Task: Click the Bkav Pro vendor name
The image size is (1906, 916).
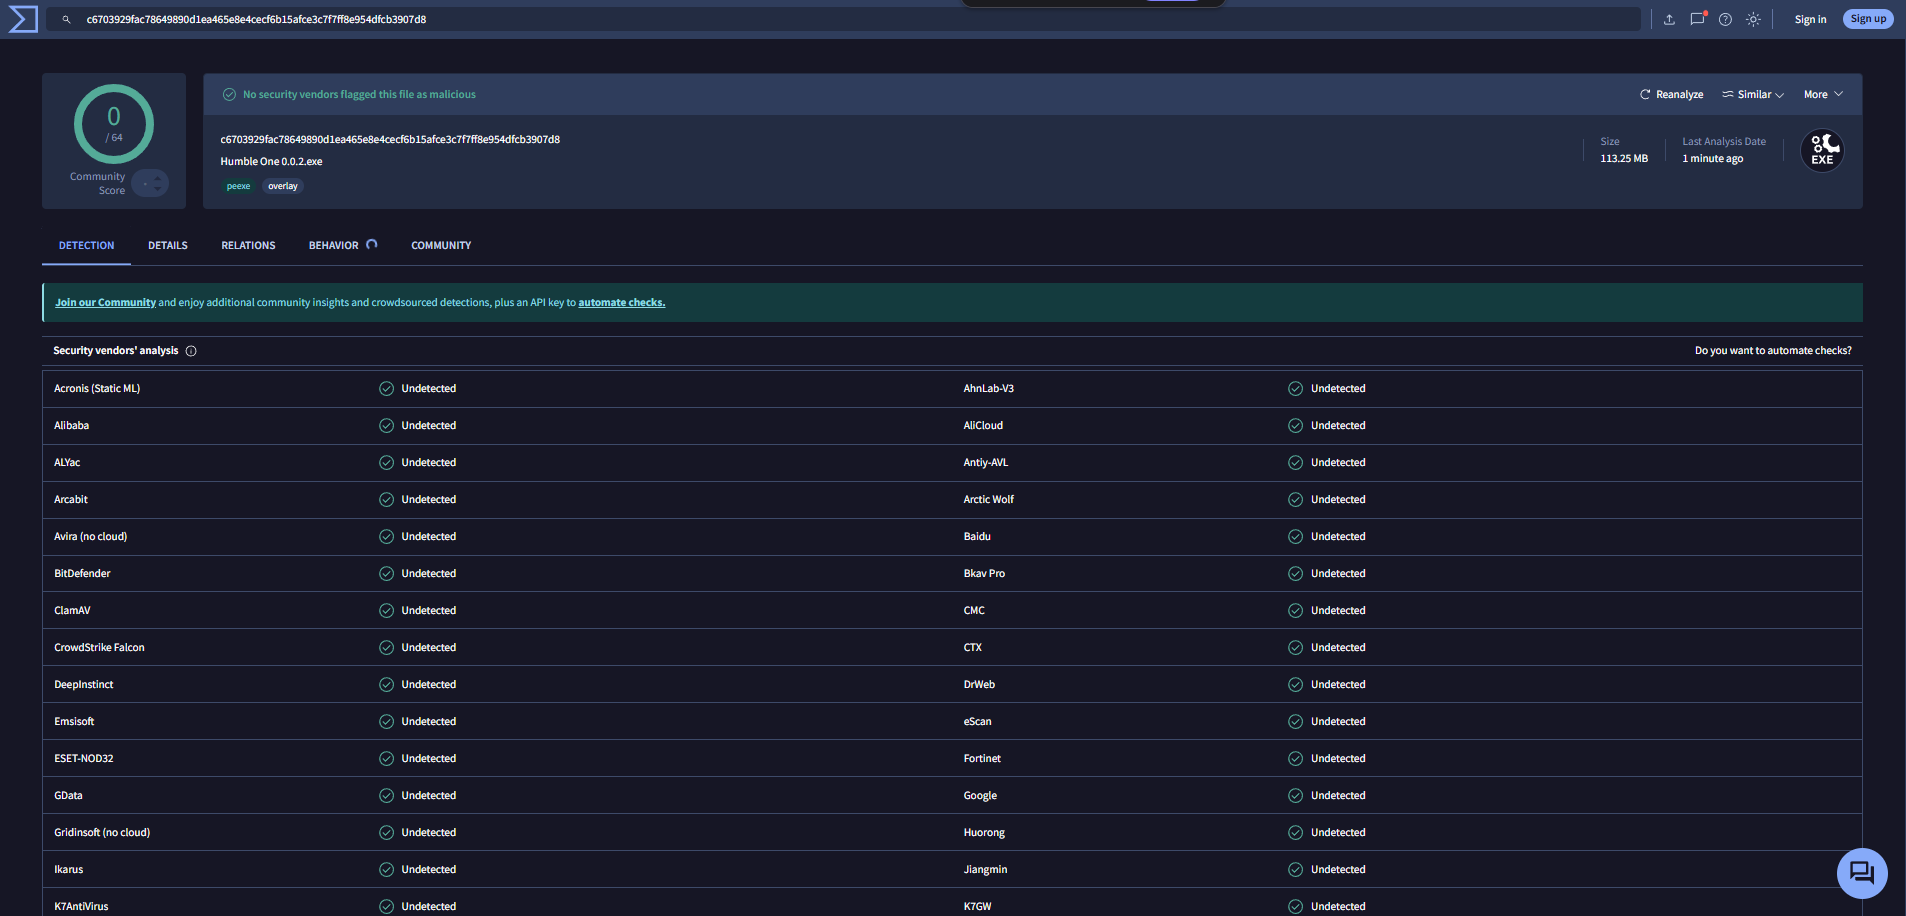Action: [984, 574]
